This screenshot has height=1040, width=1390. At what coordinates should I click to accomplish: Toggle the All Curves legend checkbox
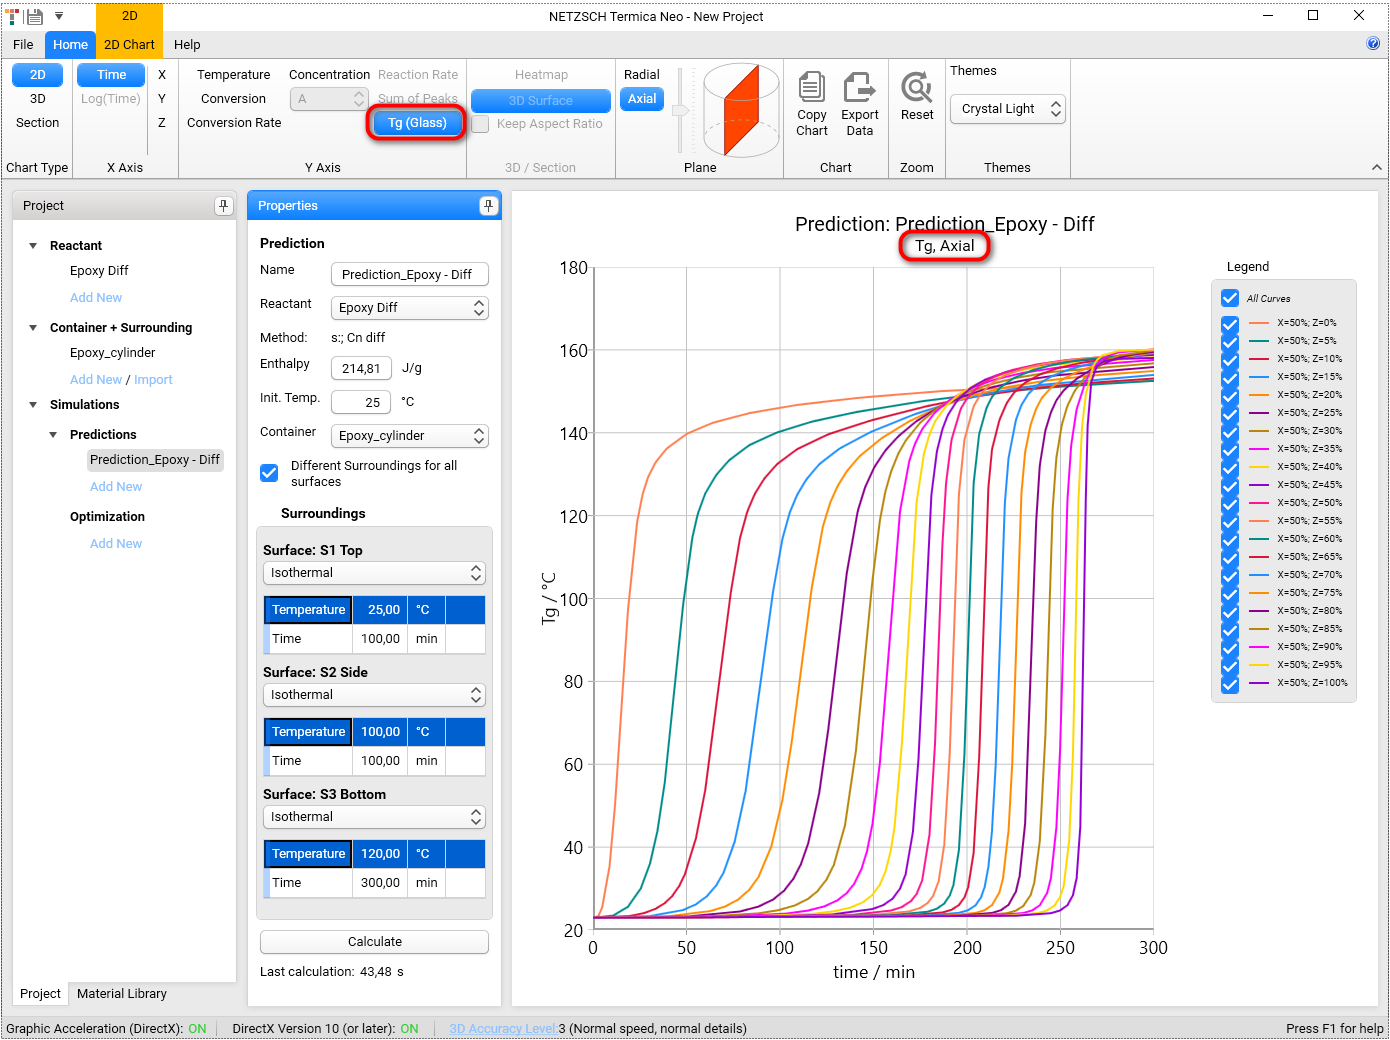(1230, 298)
